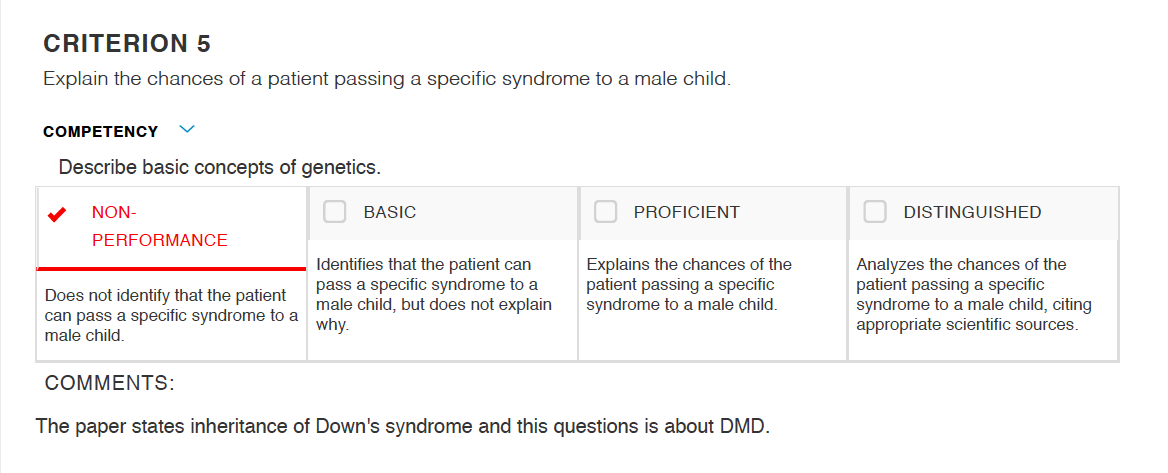
Task: Select the NON-PERFORMANCE level header
Action: pyautogui.click(x=159, y=226)
